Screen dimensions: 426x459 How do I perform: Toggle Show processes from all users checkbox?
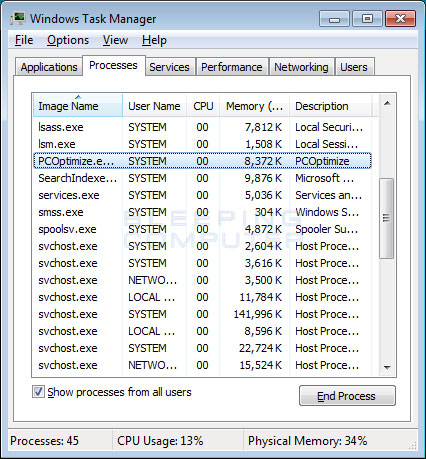pyautogui.click(x=38, y=392)
